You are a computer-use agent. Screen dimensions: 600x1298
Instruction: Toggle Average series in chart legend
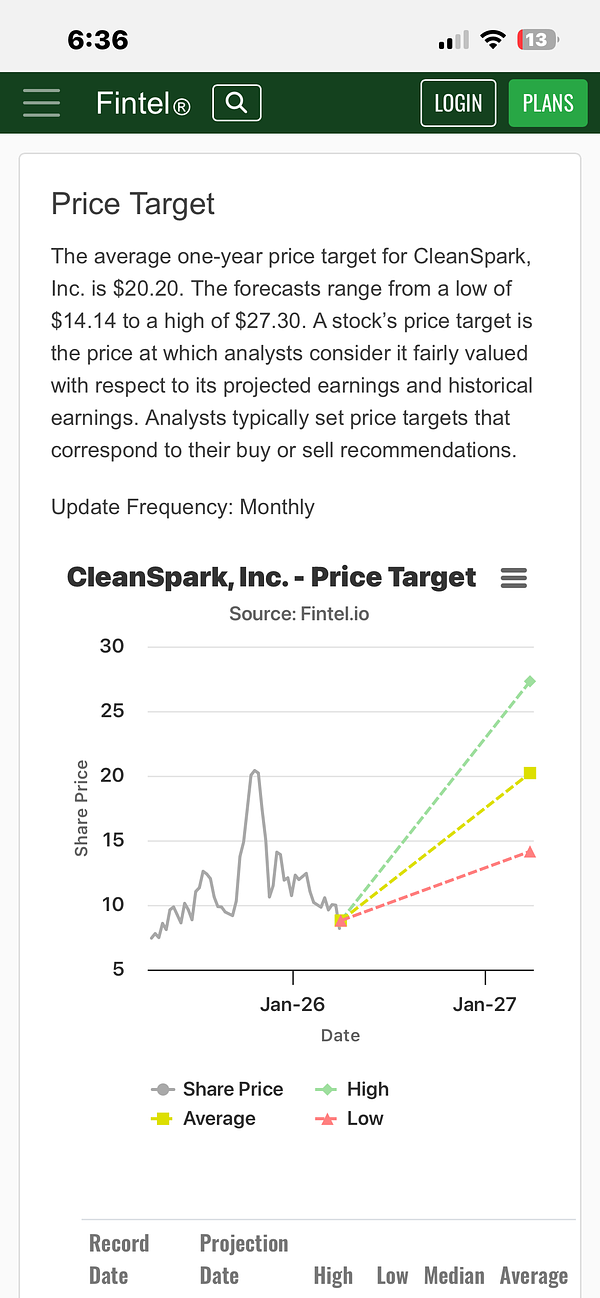pos(205,1118)
